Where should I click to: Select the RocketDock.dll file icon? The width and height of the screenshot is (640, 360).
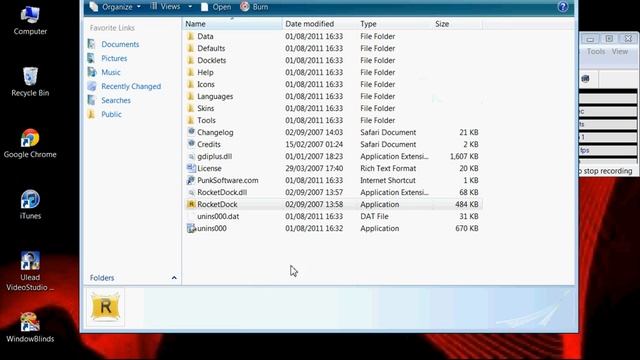pyautogui.click(x=191, y=192)
